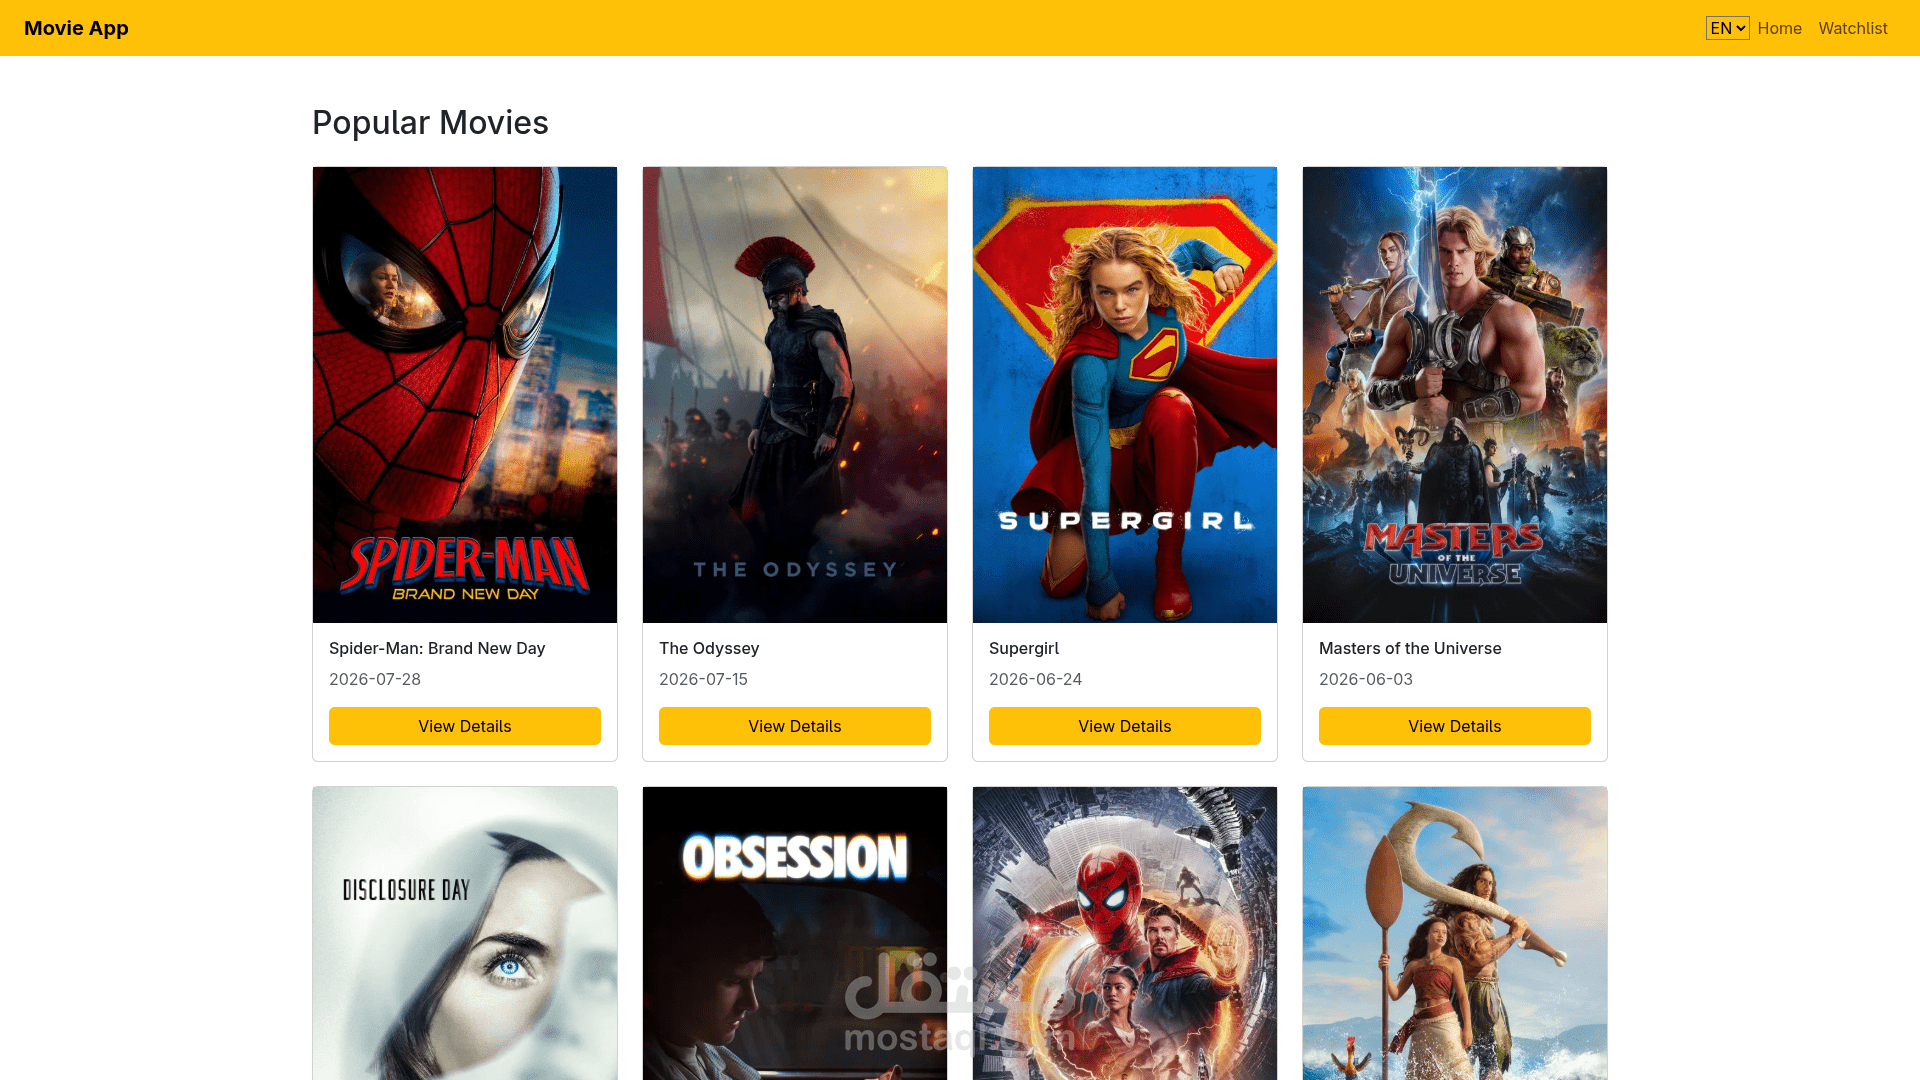The image size is (1920, 1080).
Task: Click the 'Popular Movies' heading
Action: coord(430,122)
